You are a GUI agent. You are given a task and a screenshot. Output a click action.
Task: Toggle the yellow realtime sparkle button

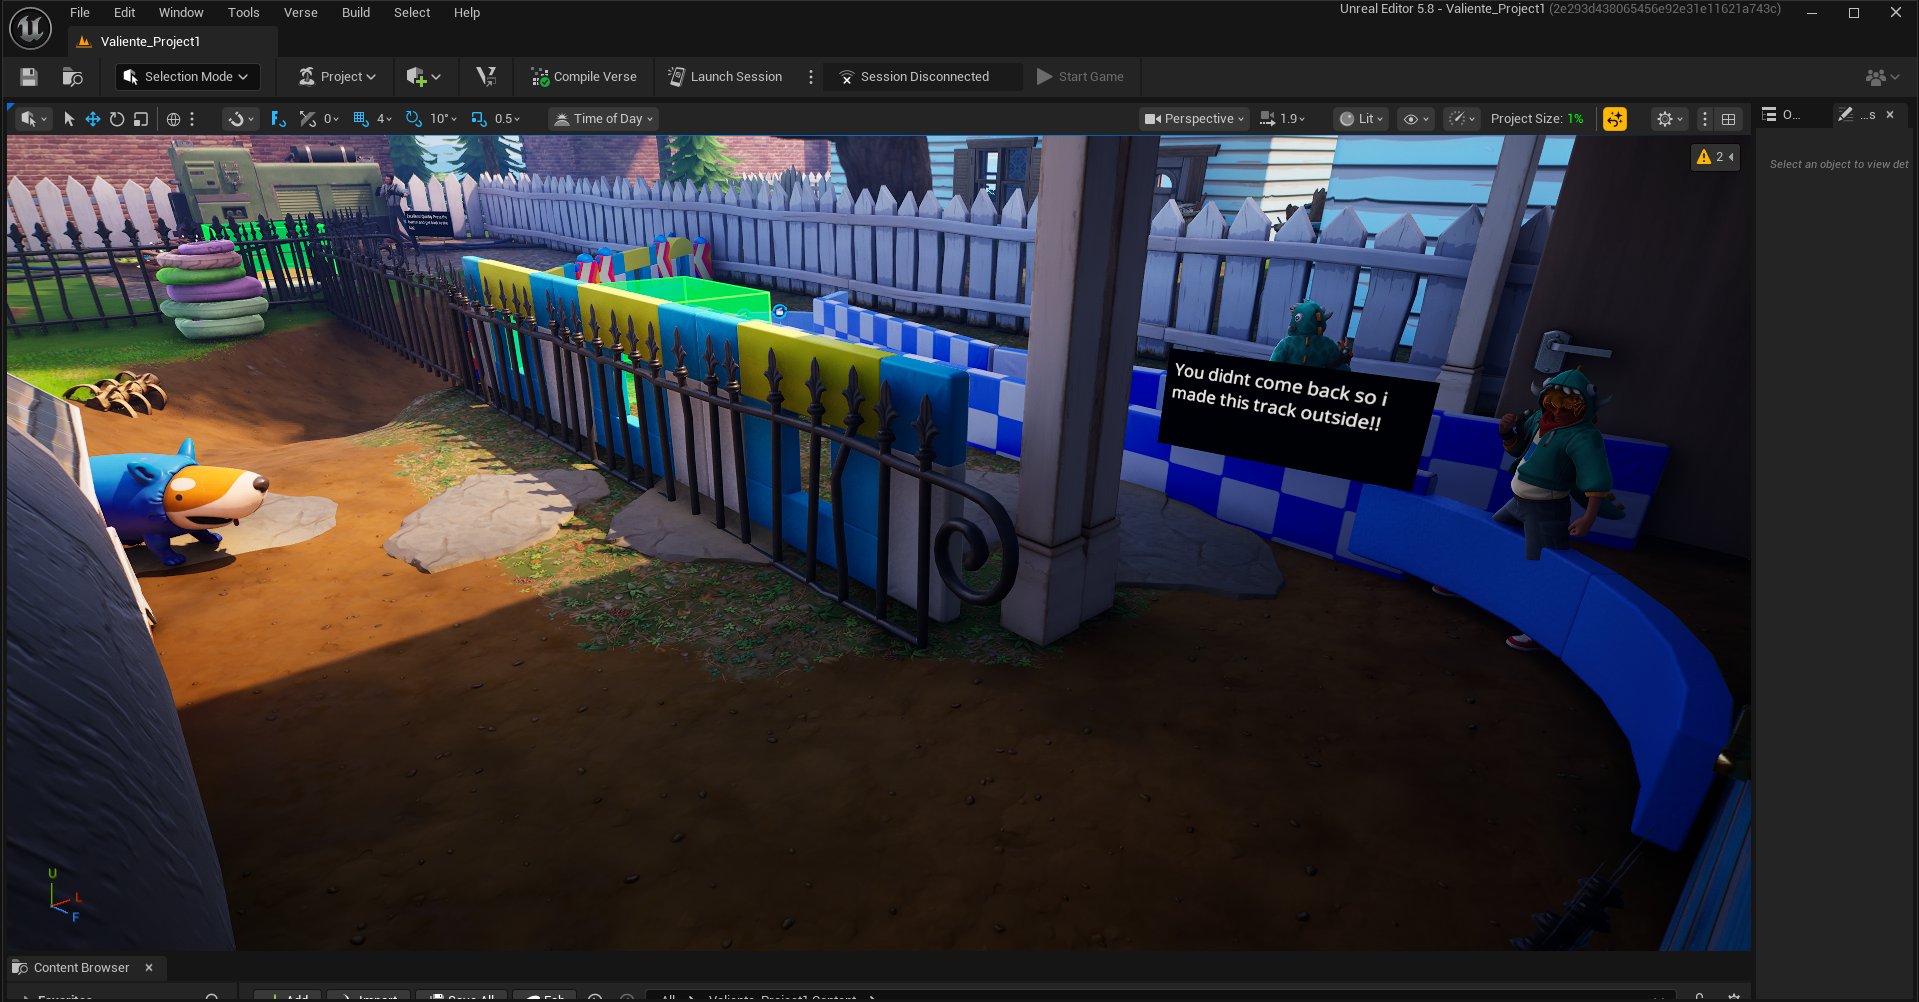1615,119
